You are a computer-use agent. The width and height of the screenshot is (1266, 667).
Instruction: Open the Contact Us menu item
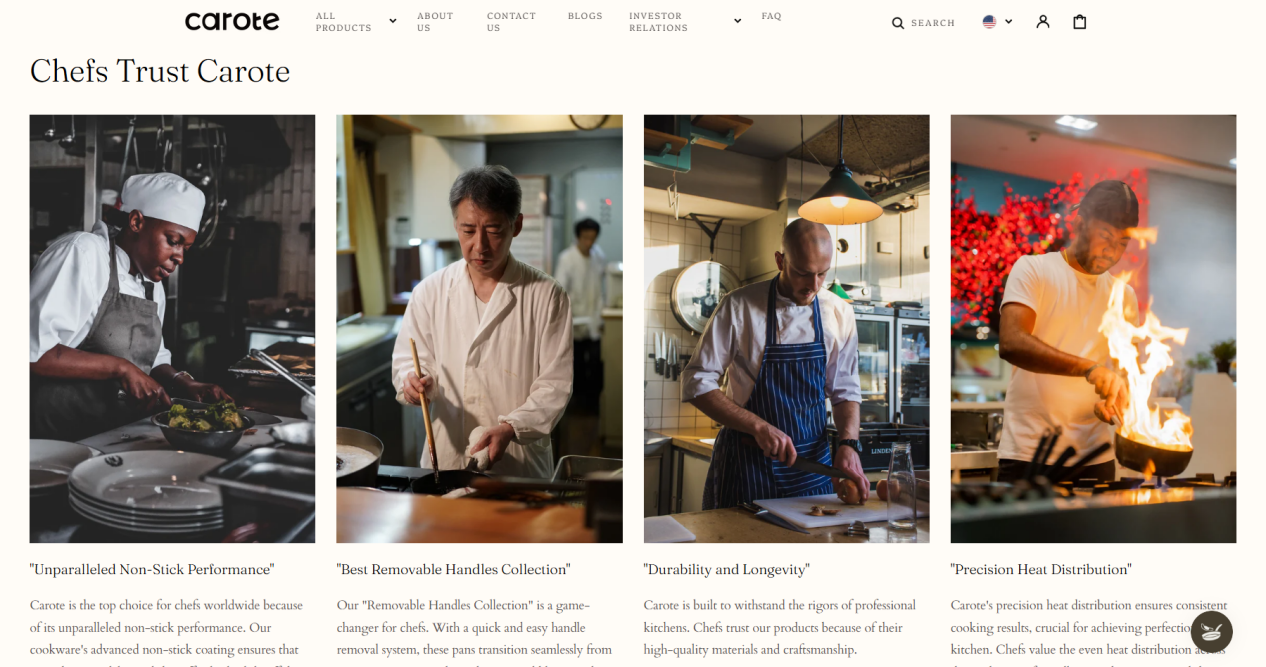point(511,22)
